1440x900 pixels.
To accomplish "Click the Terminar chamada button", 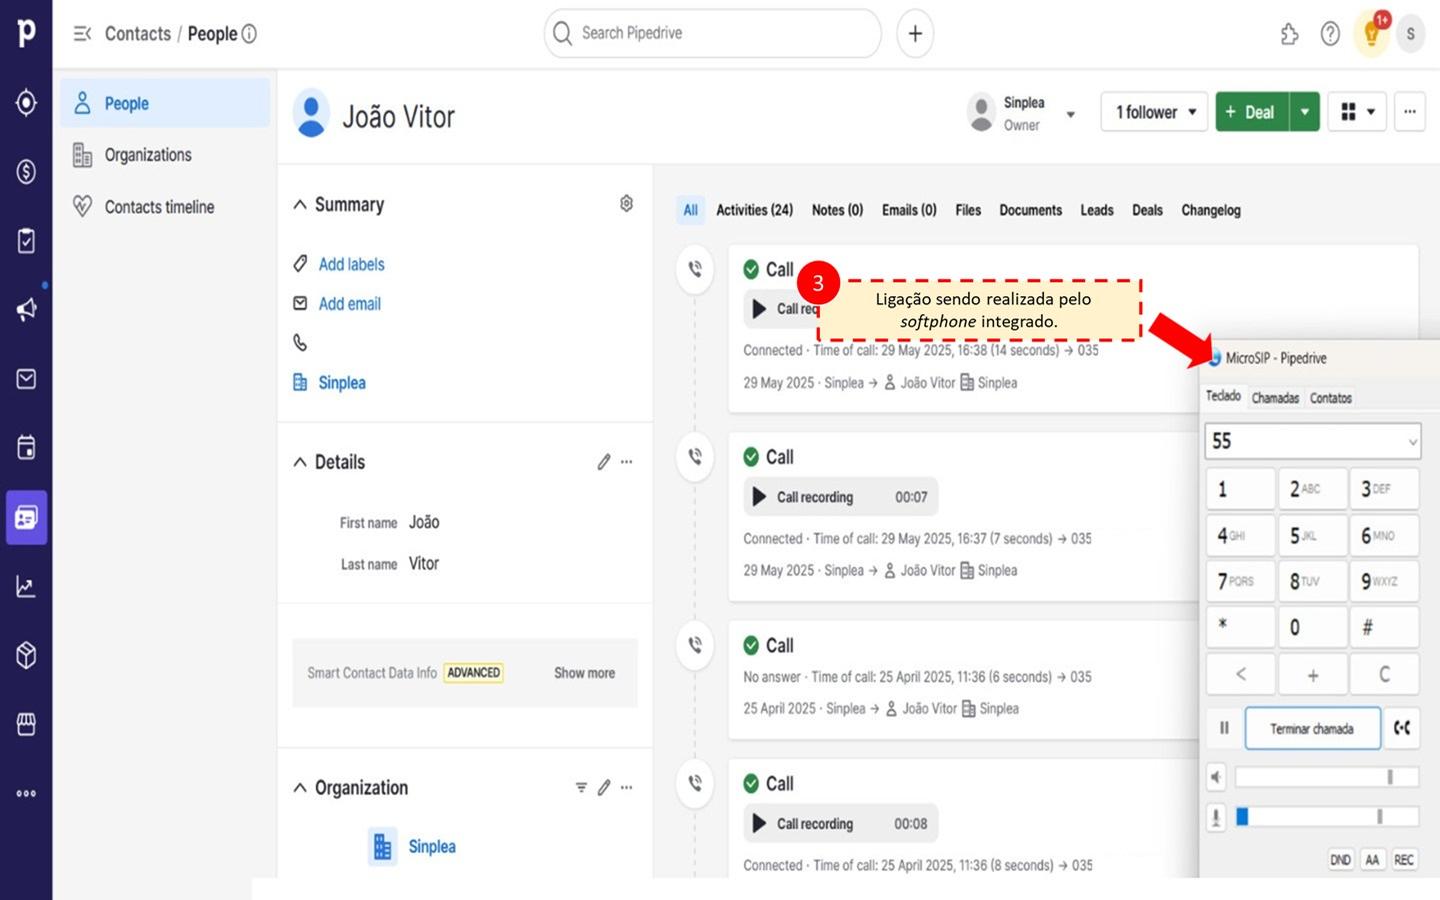I will point(1312,729).
